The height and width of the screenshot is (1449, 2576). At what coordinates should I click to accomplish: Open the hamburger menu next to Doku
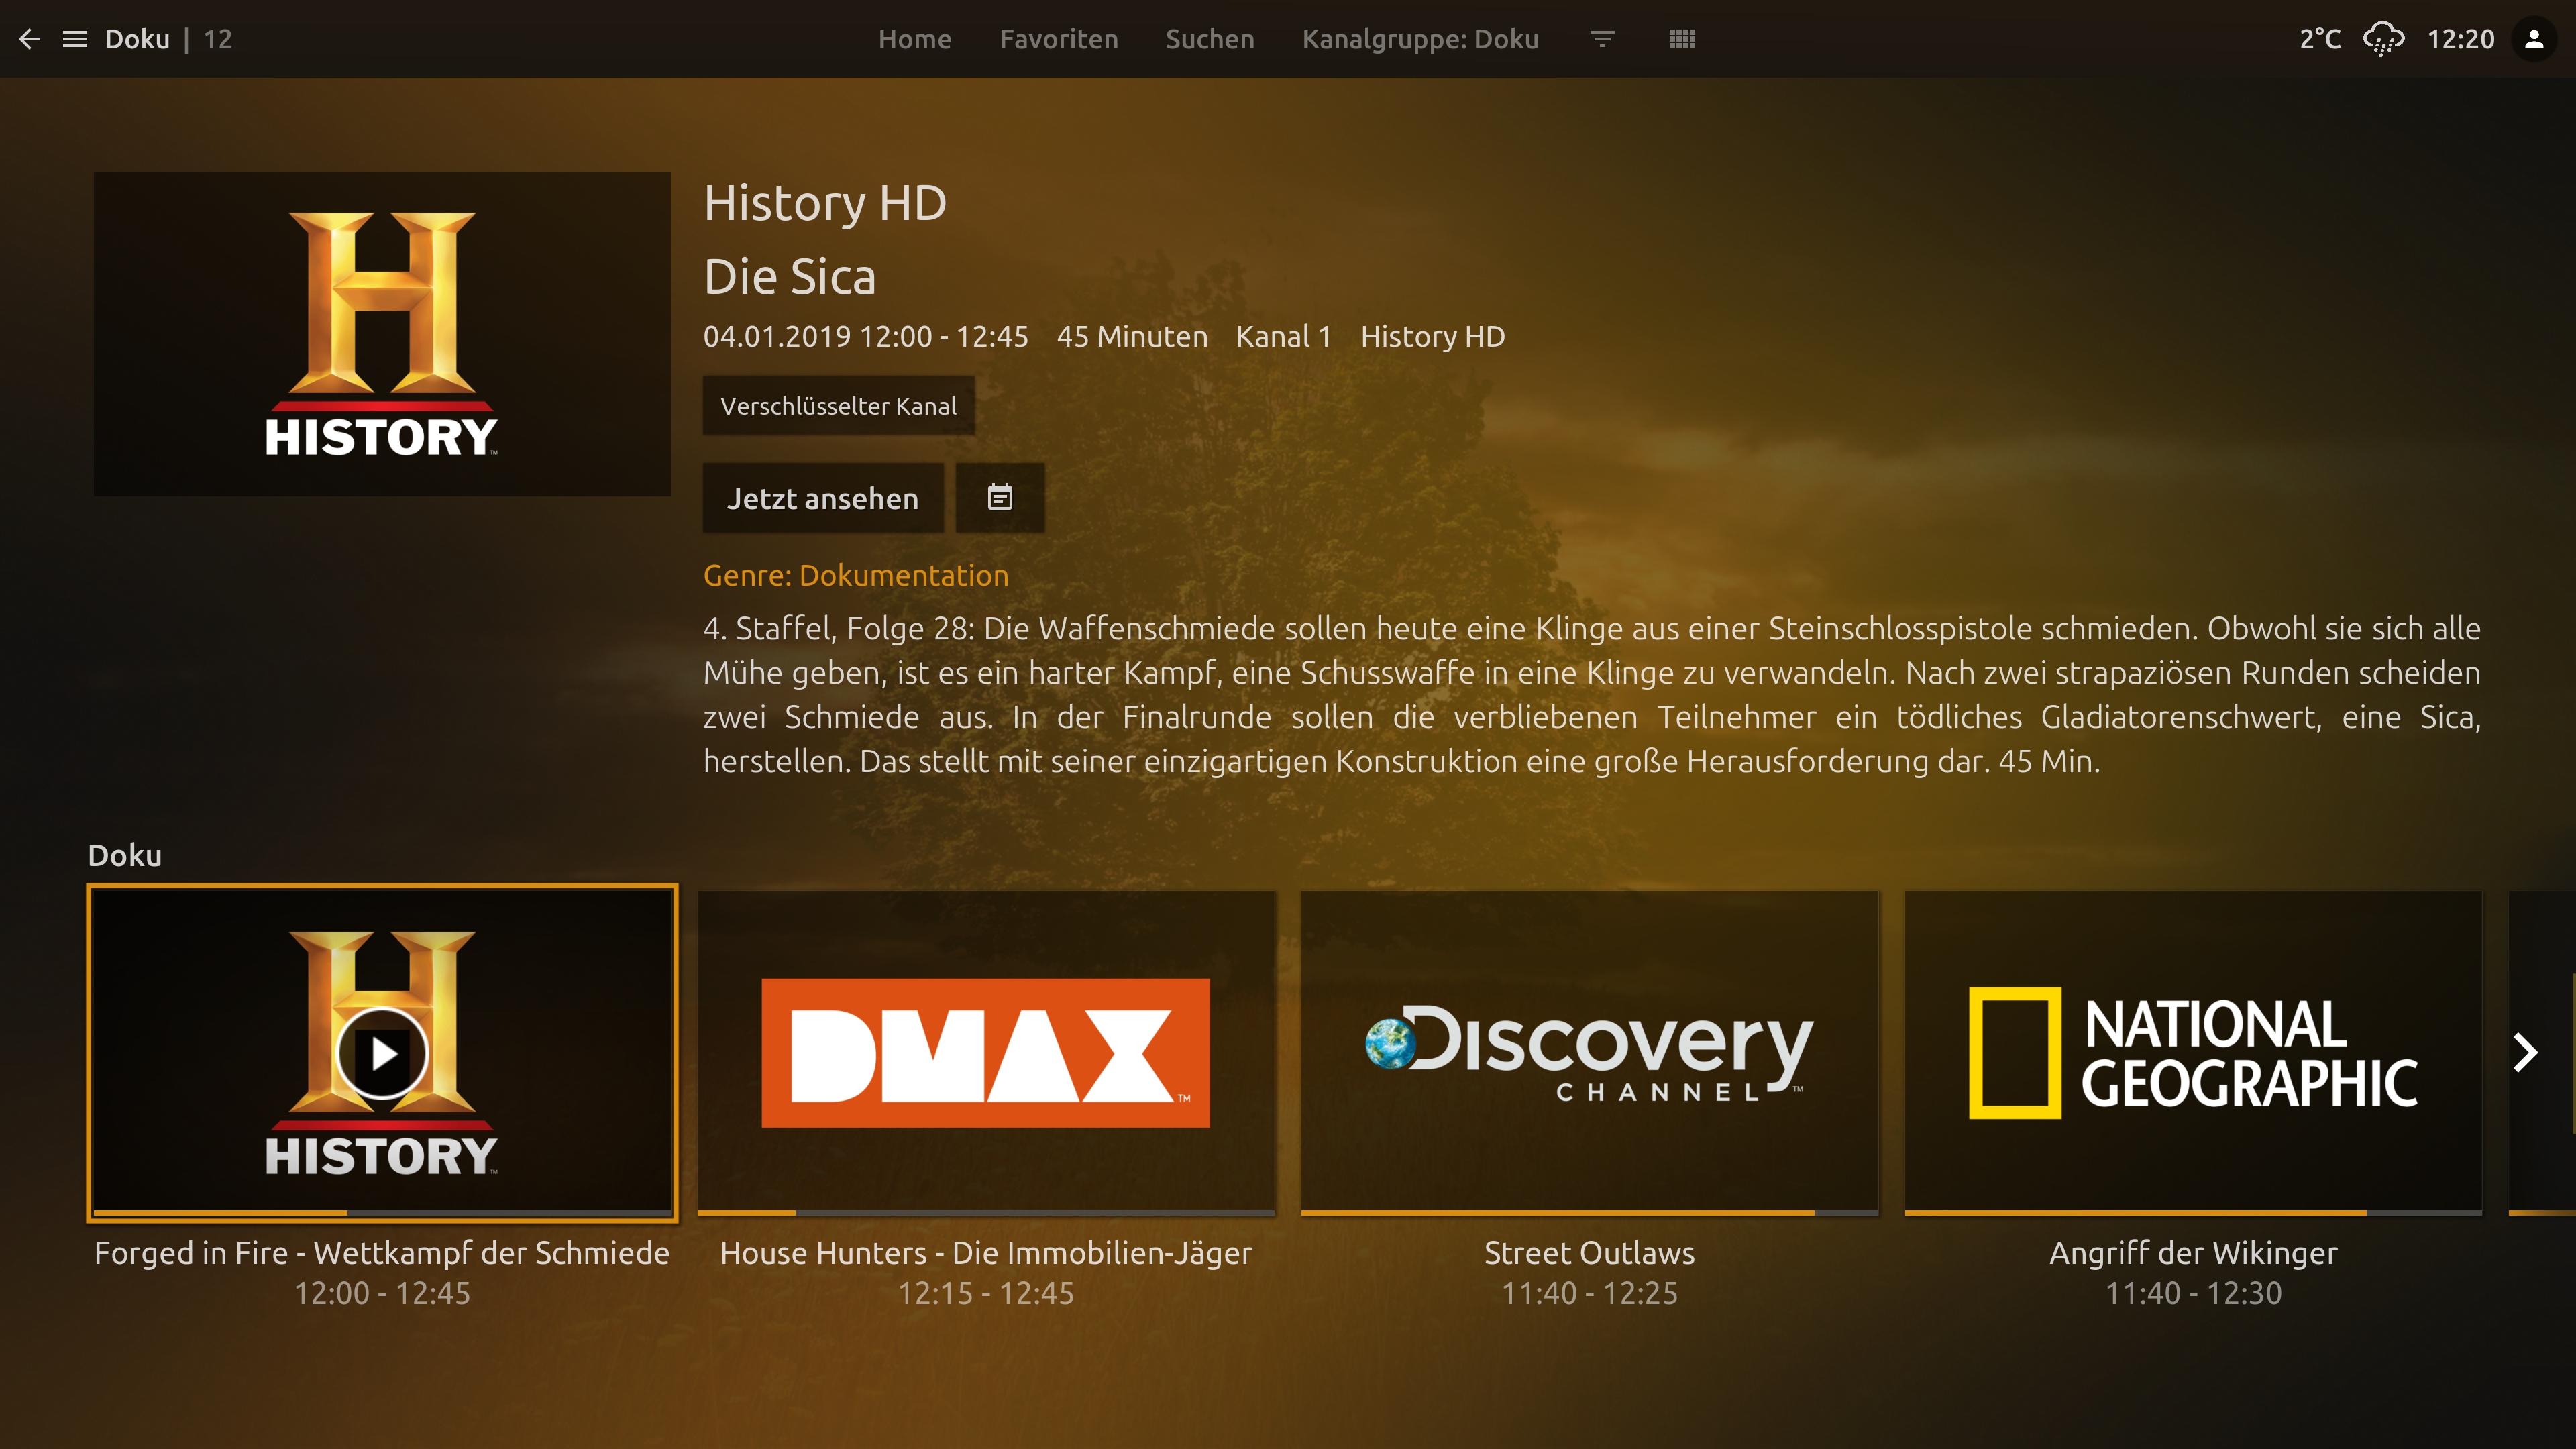pos(75,39)
